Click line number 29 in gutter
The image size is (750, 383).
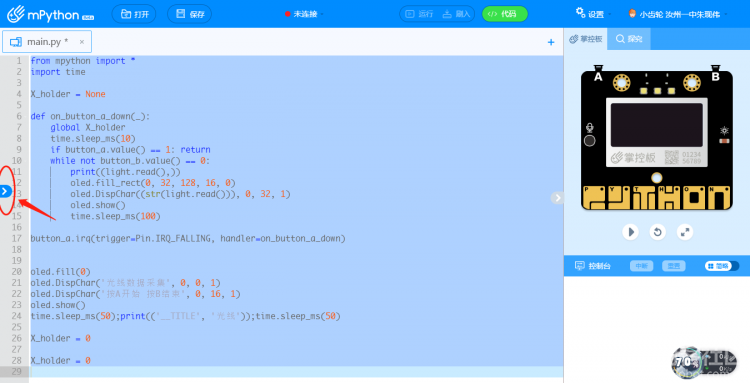[x=17, y=372]
